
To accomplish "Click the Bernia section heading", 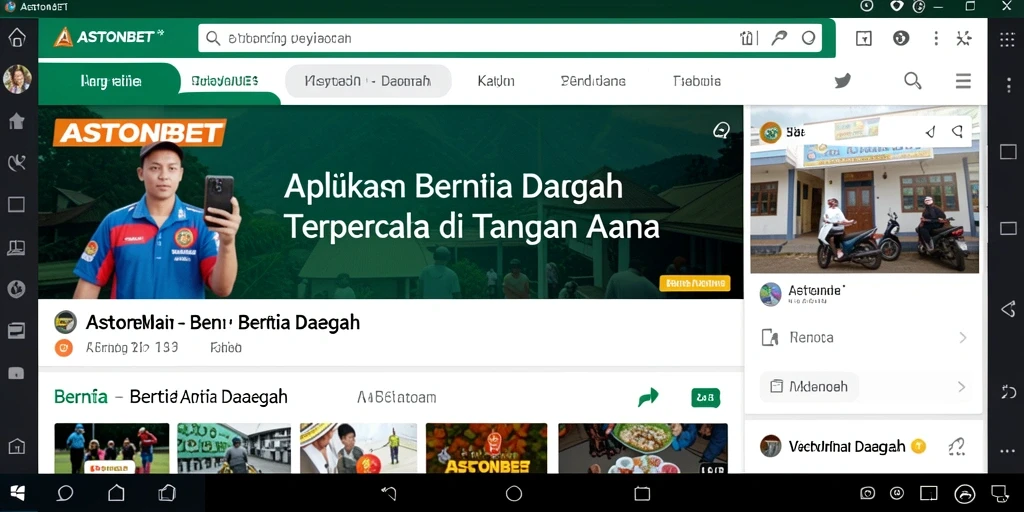I will [170, 397].
